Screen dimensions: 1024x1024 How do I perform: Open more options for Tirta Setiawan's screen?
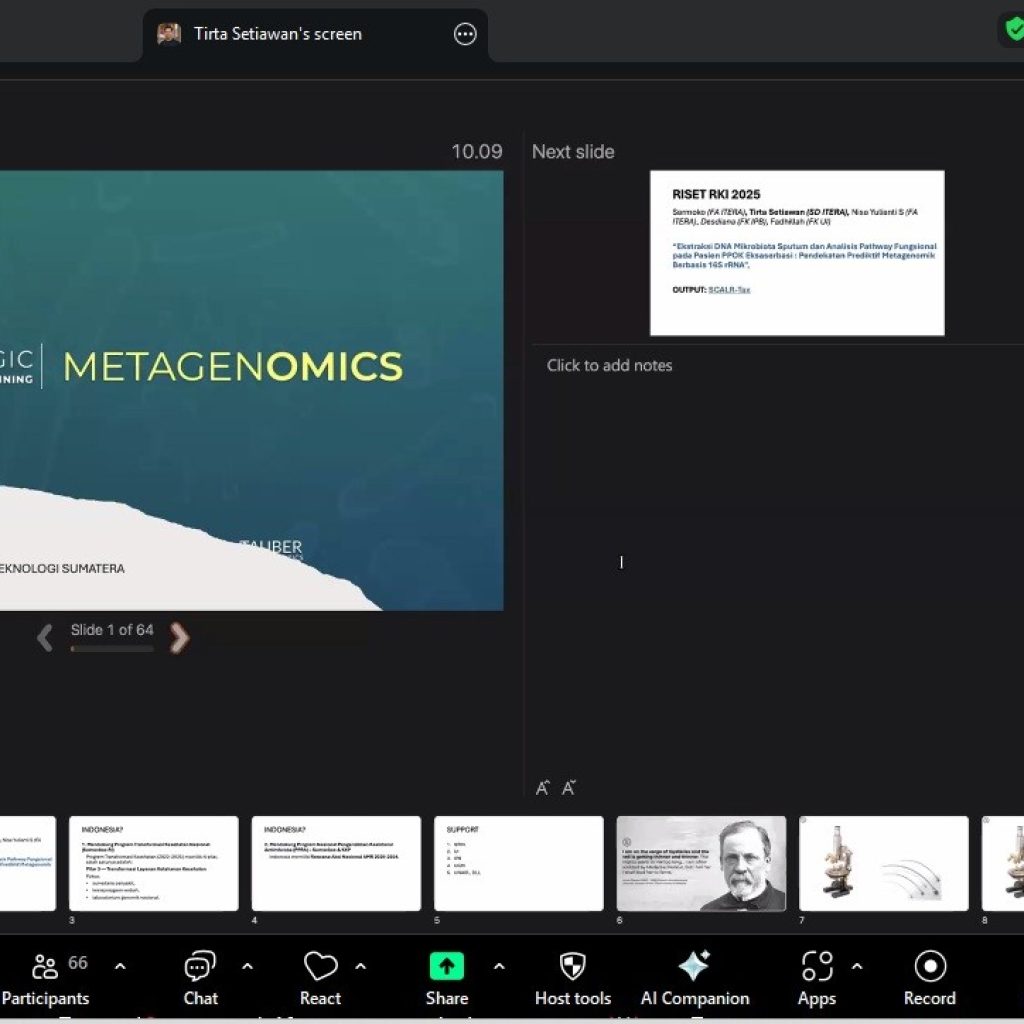pos(465,34)
